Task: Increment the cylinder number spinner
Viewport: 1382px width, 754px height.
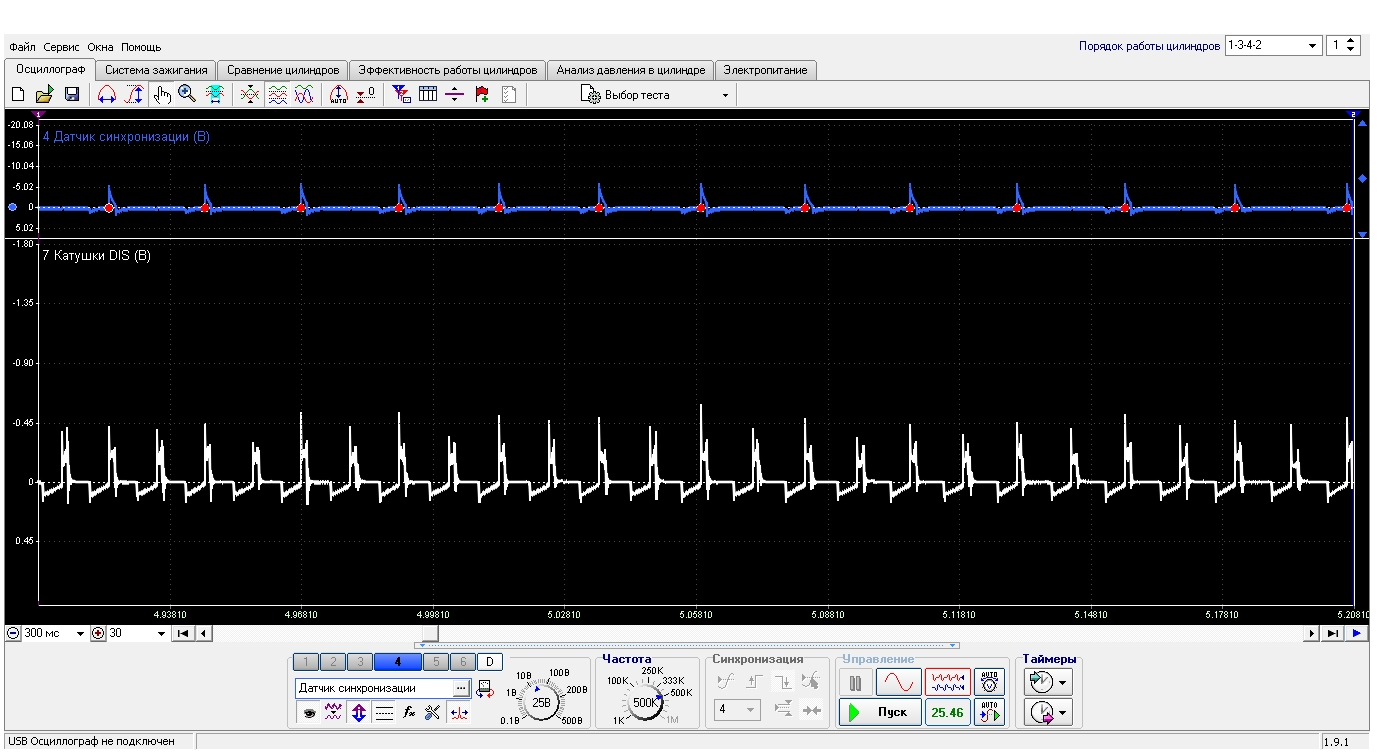Action: tap(1352, 42)
